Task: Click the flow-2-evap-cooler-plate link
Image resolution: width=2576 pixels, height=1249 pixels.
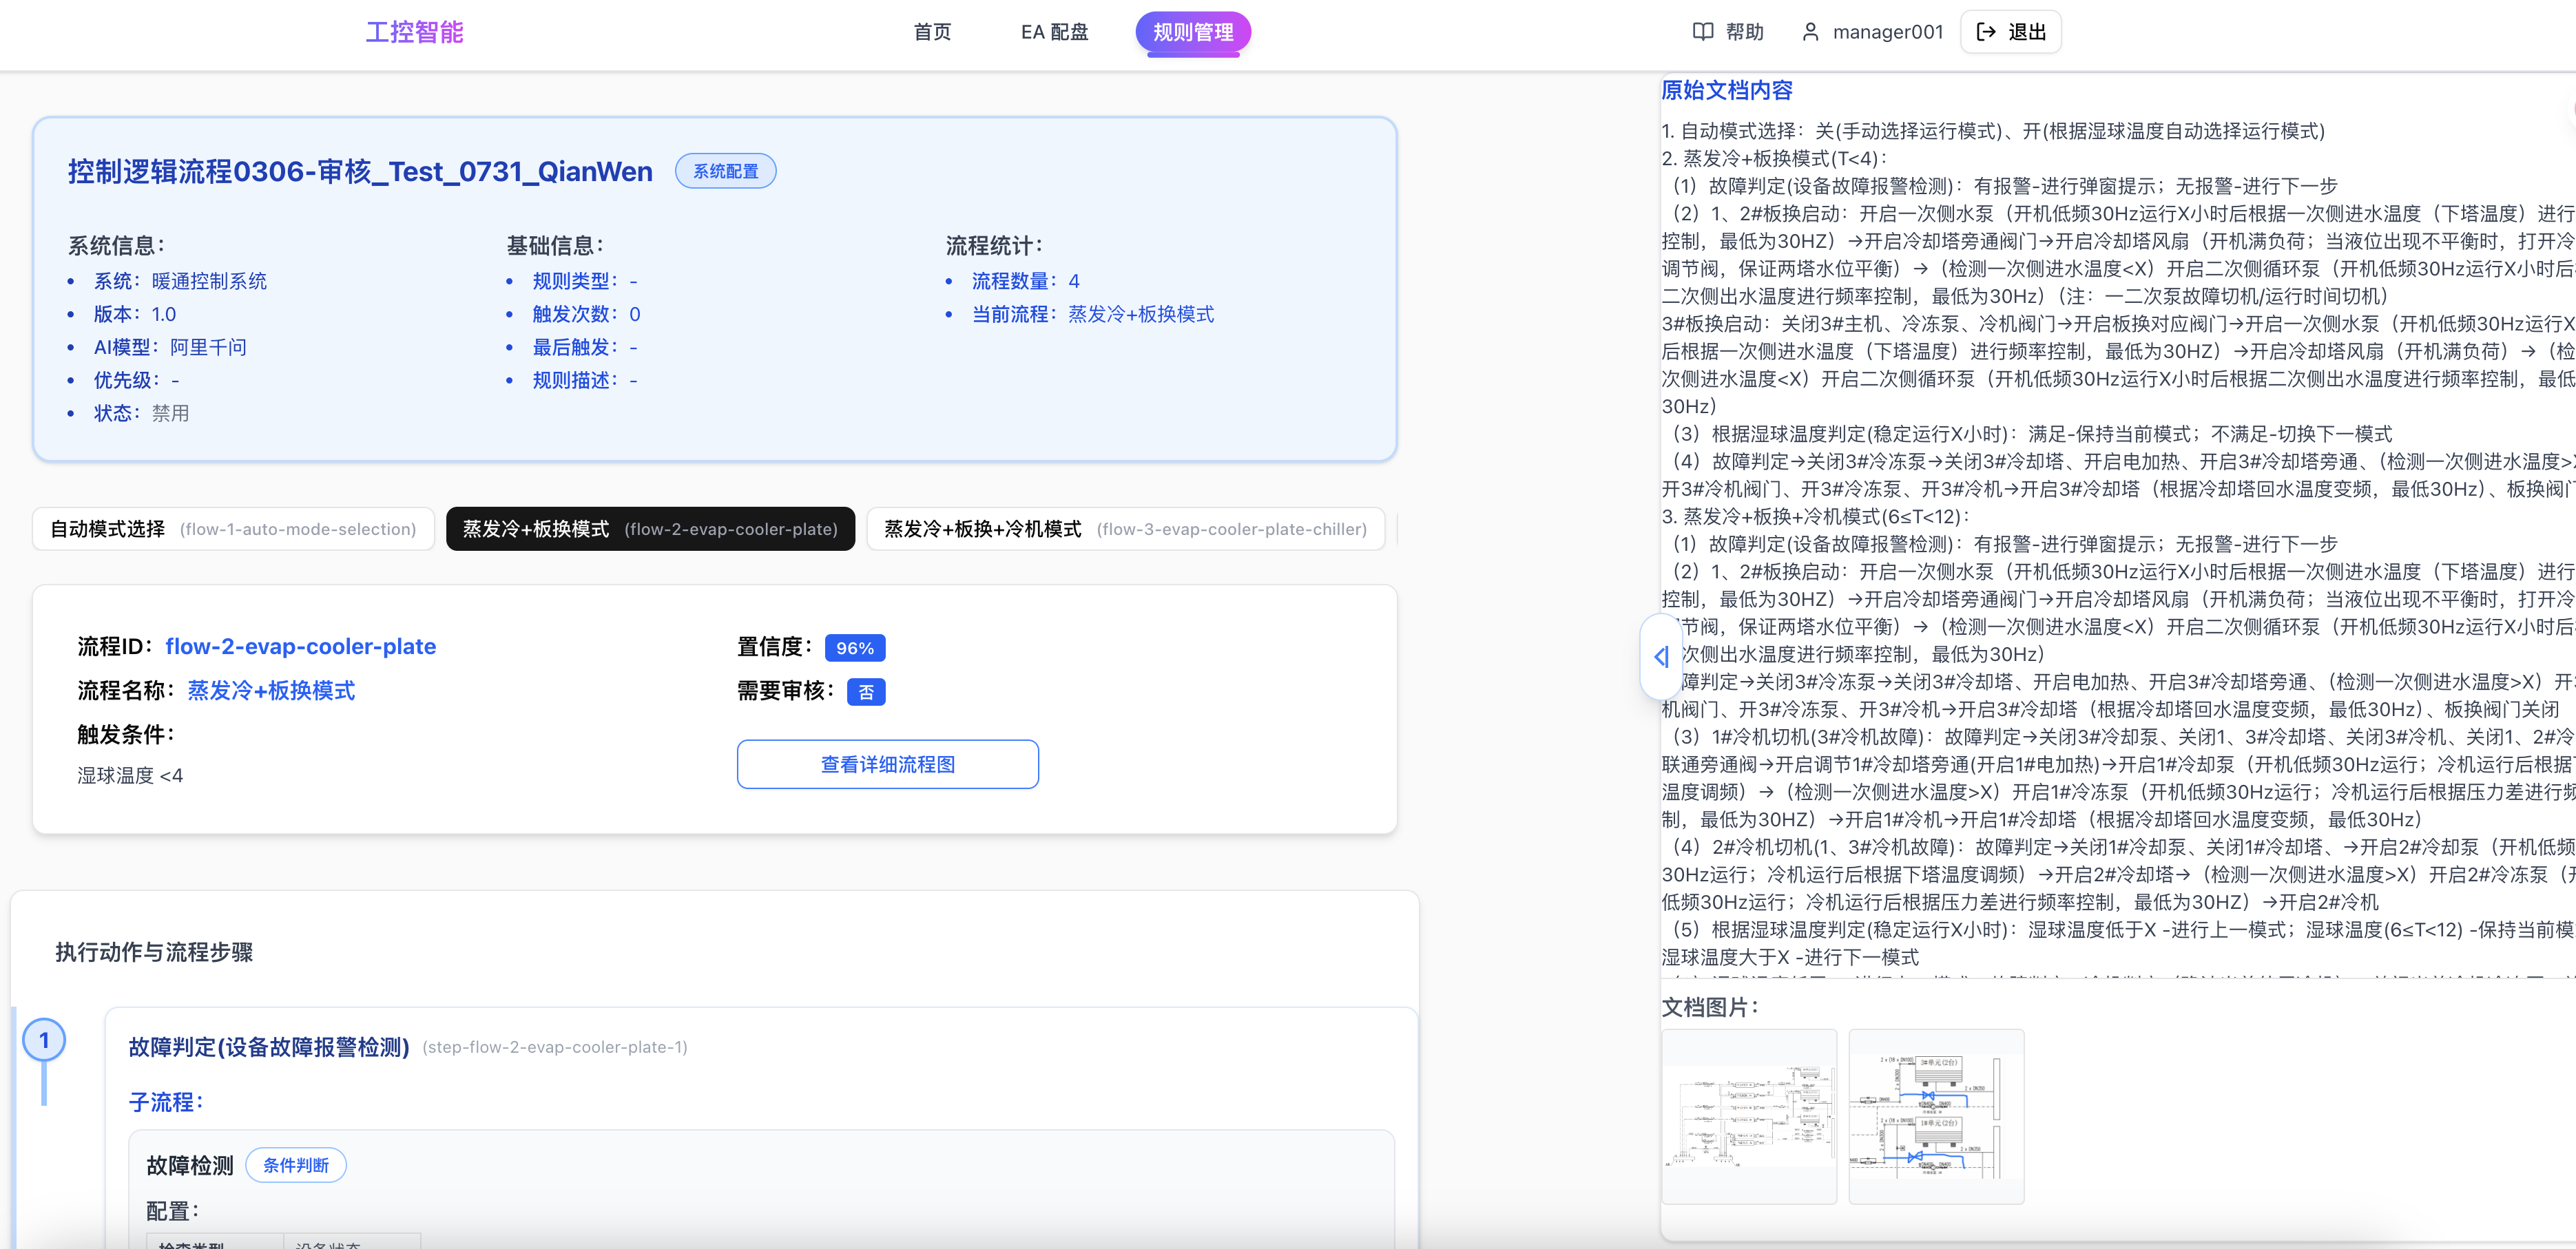Action: point(300,646)
